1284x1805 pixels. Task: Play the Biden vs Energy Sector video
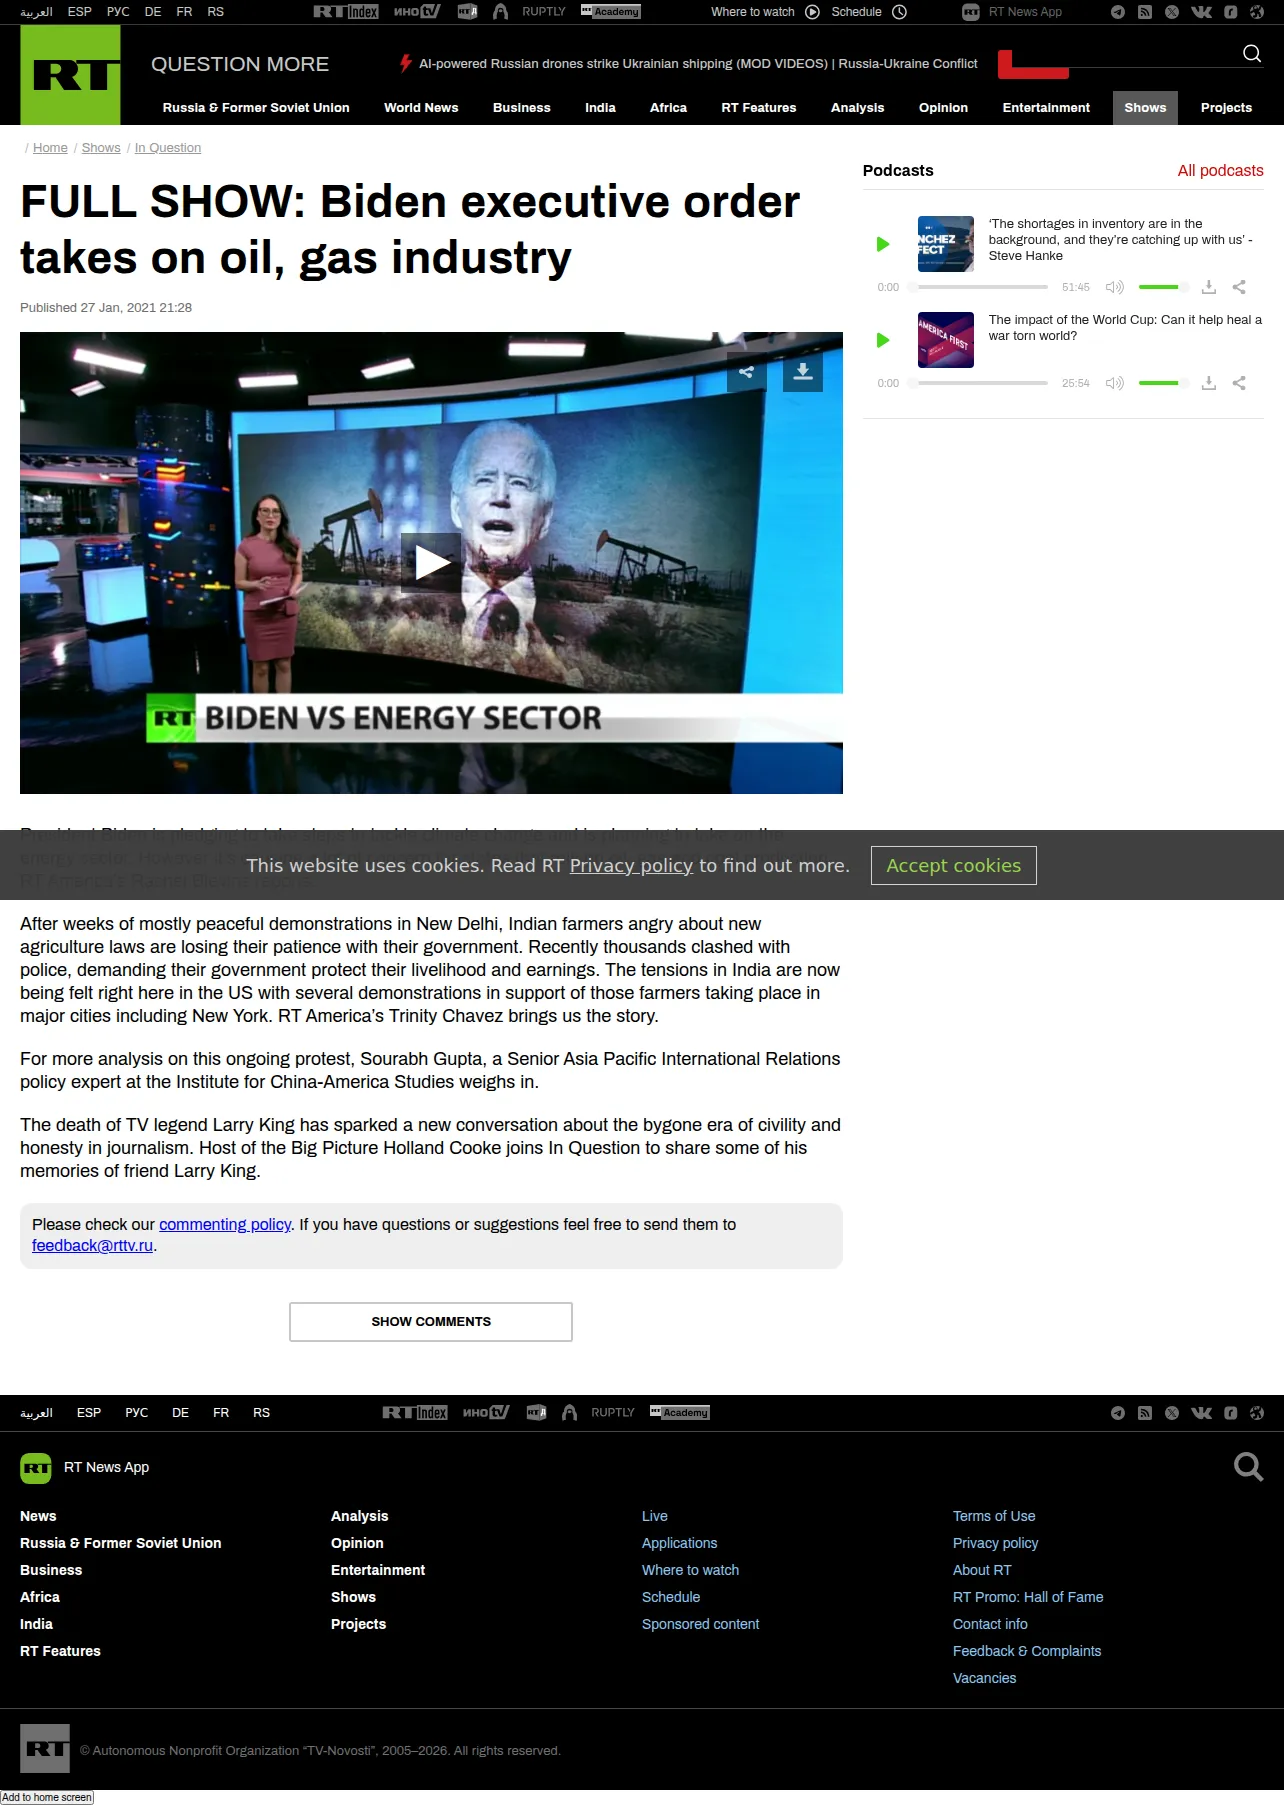(431, 563)
